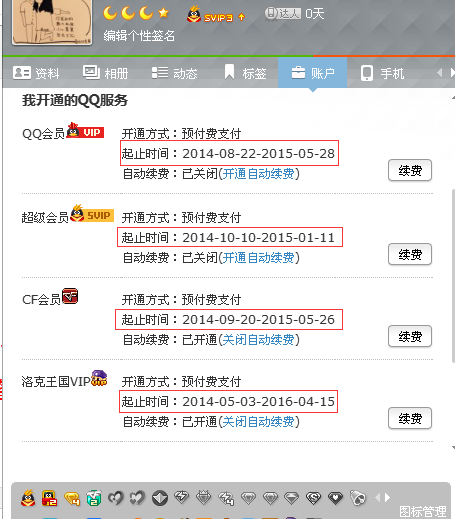This screenshot has height=519, width=455.
Task: Show next icons in bottom icon bar
Action: pyautogui.click(x=387, y=498)
